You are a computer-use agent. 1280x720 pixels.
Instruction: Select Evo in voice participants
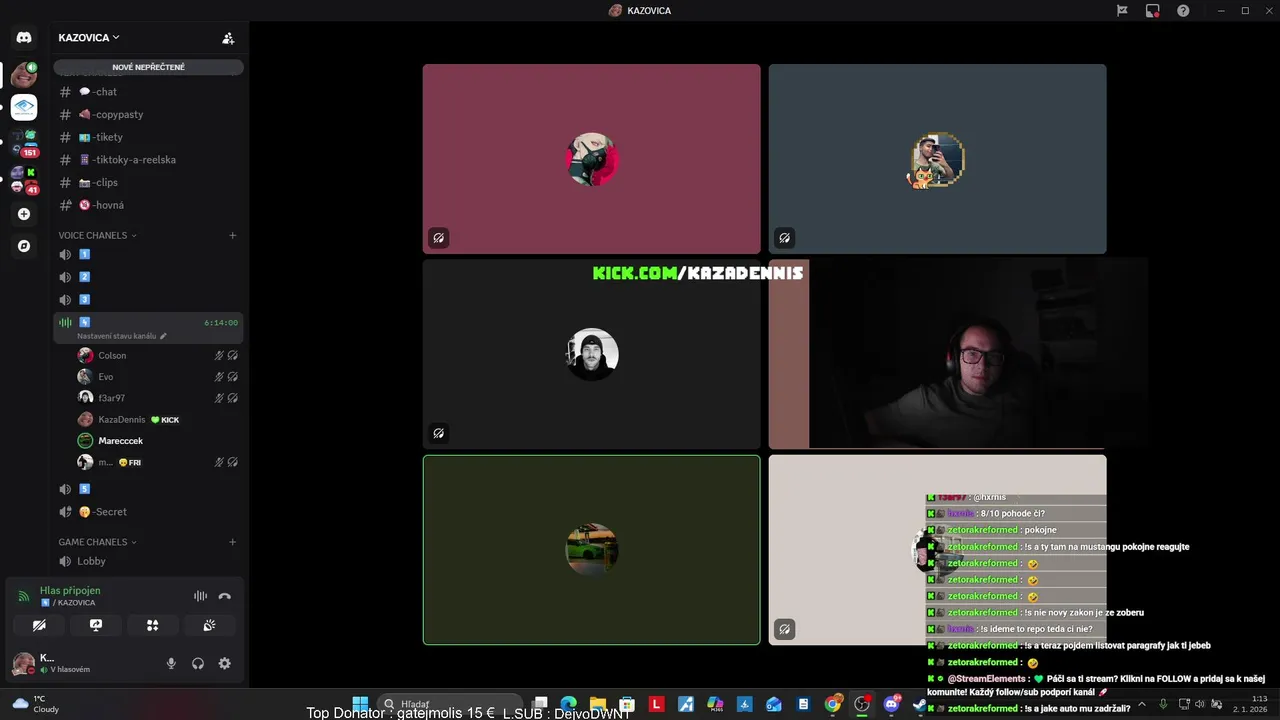tap(158, 377)
